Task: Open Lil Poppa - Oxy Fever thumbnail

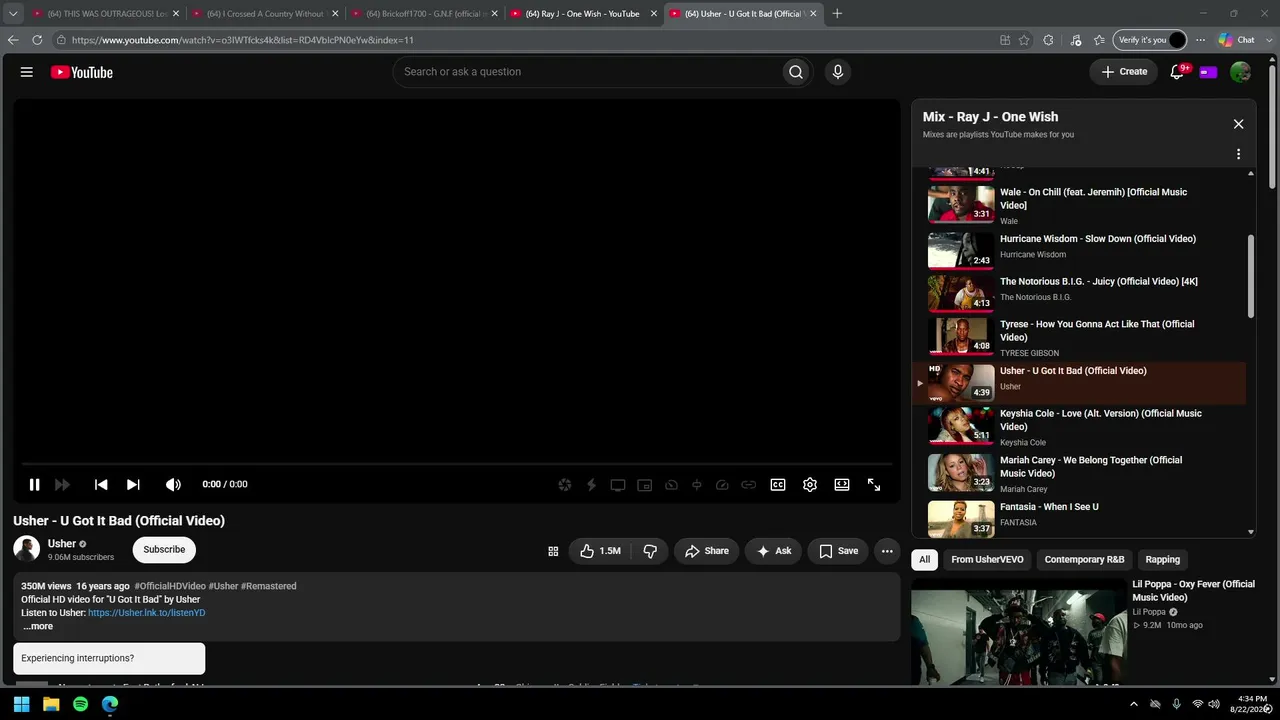Action: pos(1018,632)
